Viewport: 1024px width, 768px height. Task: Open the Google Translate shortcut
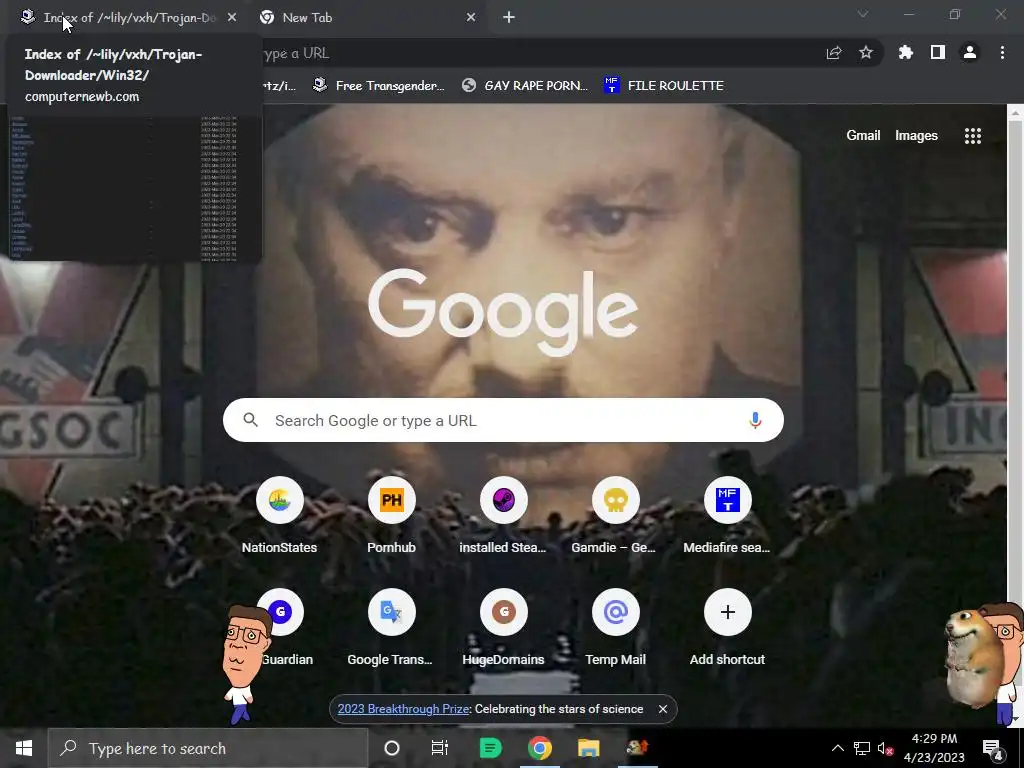[391, 628]
